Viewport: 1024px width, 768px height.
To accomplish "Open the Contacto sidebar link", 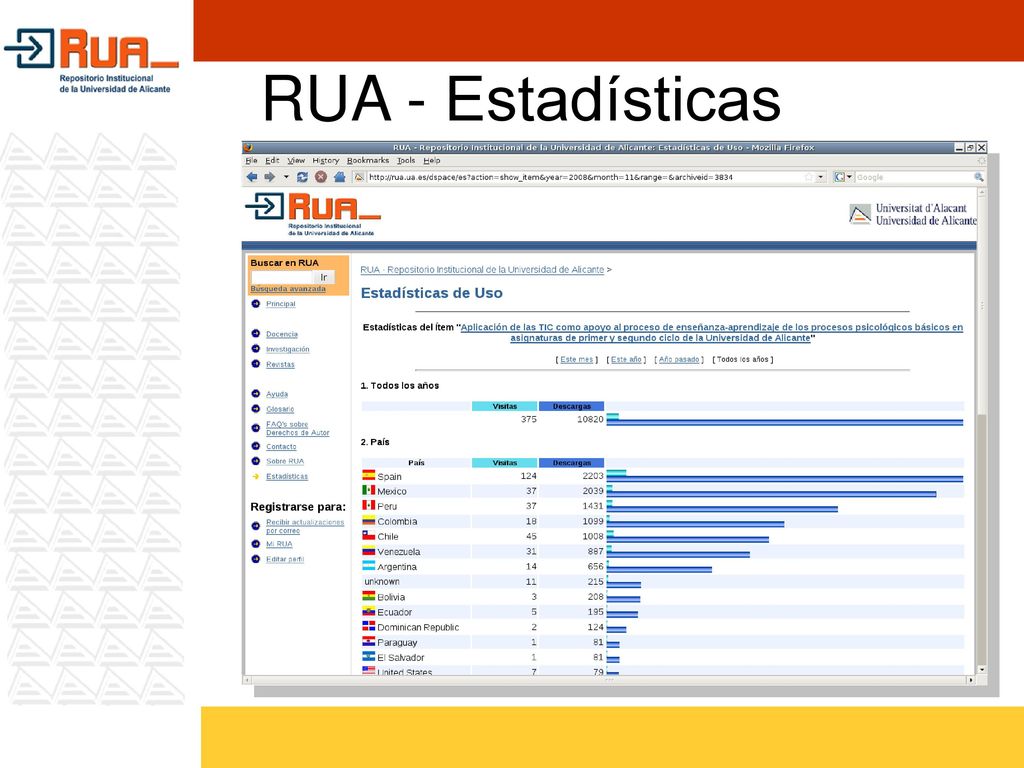I will 281,447.
